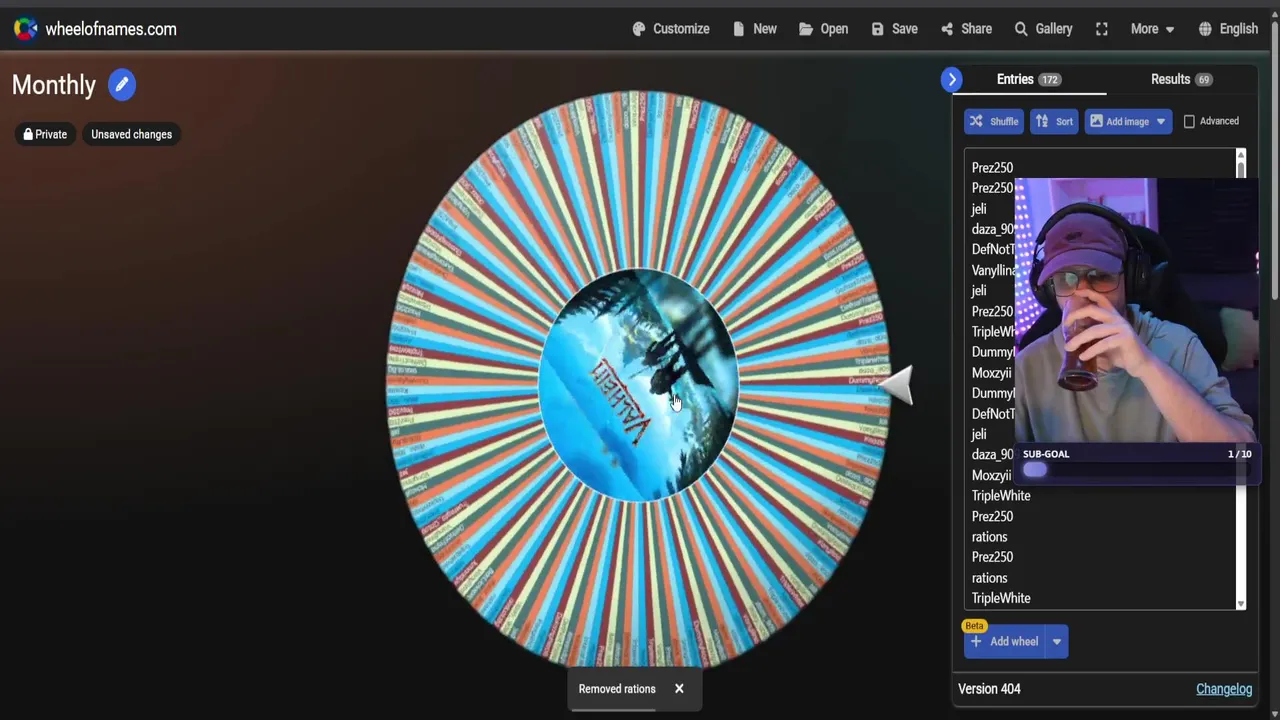Open the Add wheel dropdown arrow
The image size is (1280, 720).
[x=1057, y=642]
